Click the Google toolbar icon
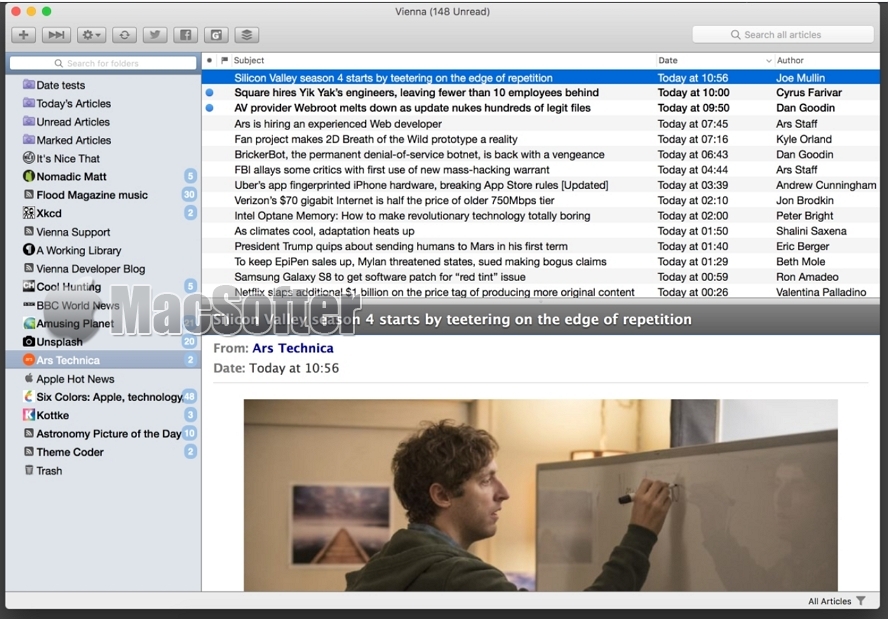This screenshot has height=619, width=888. pyautogui.click(x=216, y=35)
